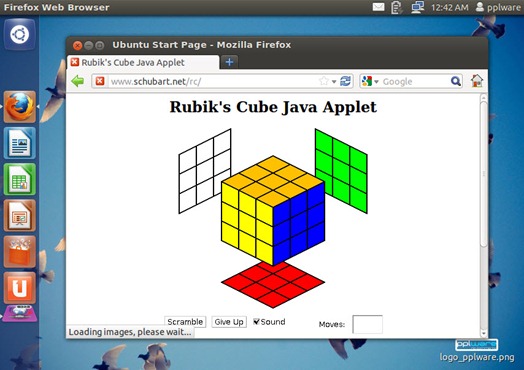Screen dimensions: 524x370
Task: Click the scrollbar up arrow
Action: coord(484,98)
